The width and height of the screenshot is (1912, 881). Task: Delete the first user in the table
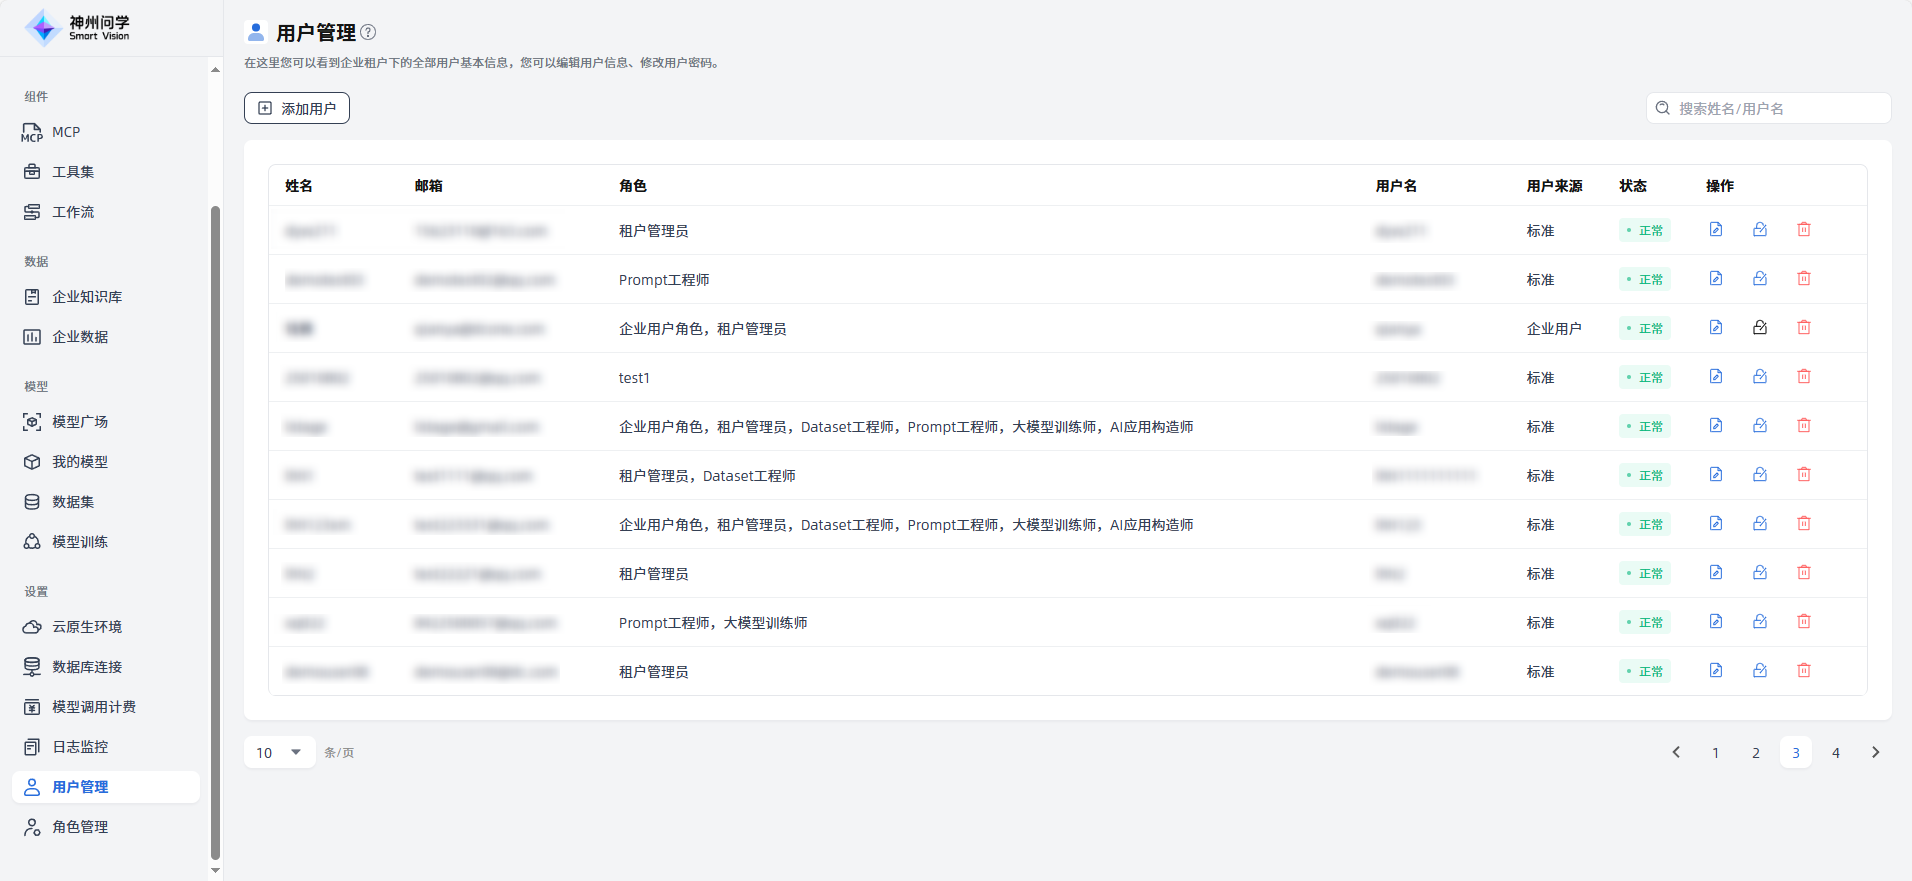pyautogui.click(x=1803, y=230)
